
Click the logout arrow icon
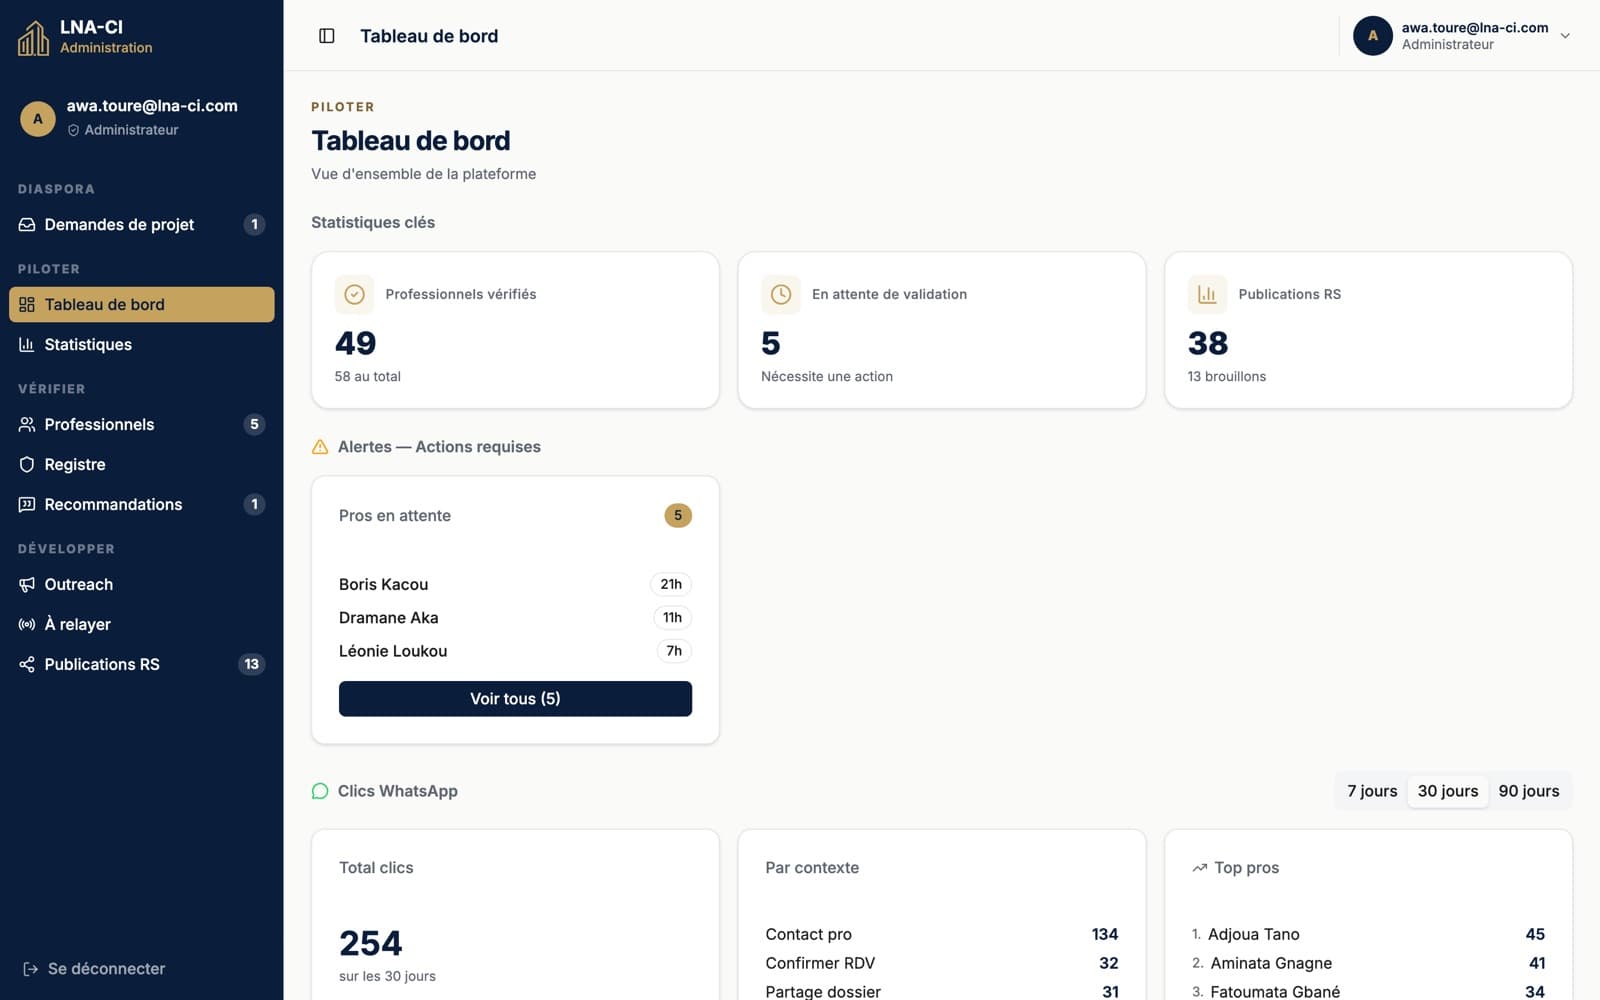pyautogui.click(x=31, y=969)
